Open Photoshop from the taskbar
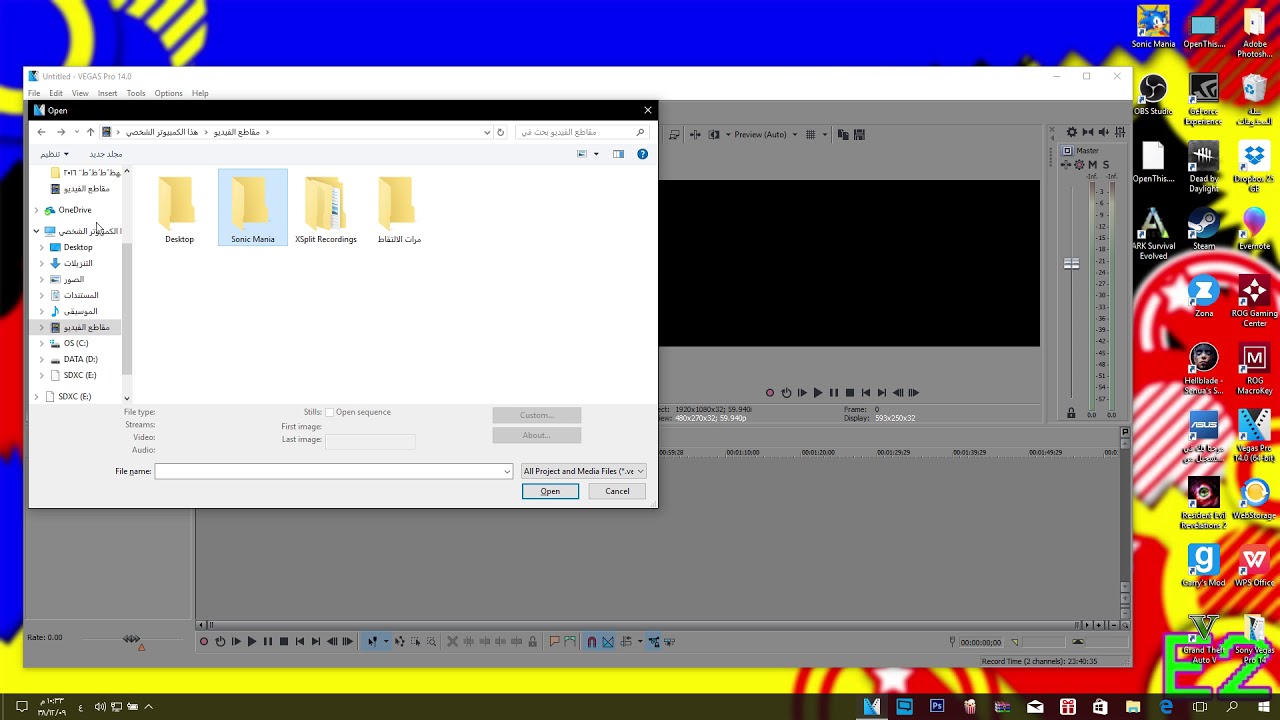 pyautogui.click(x=937, y=707)
